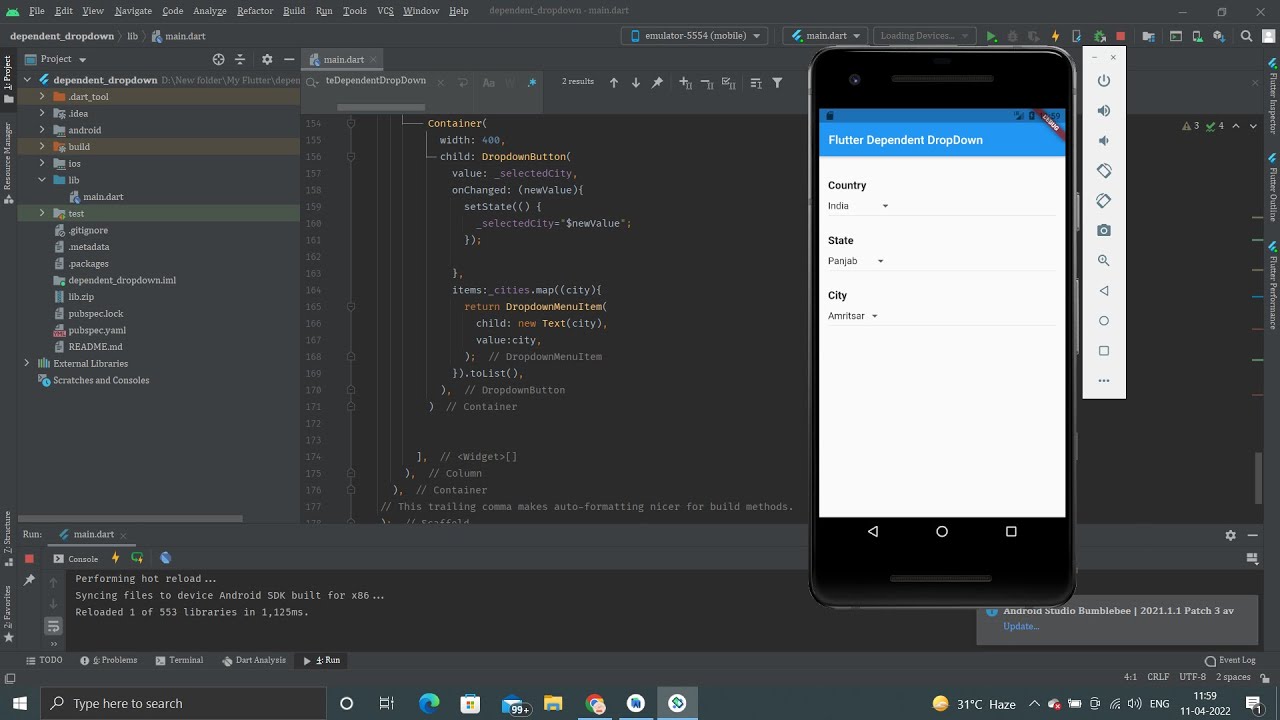Open Microsoft Edge from Windows taskbar
This screenshot has height=720, width=1280.
tap(429, 704)
